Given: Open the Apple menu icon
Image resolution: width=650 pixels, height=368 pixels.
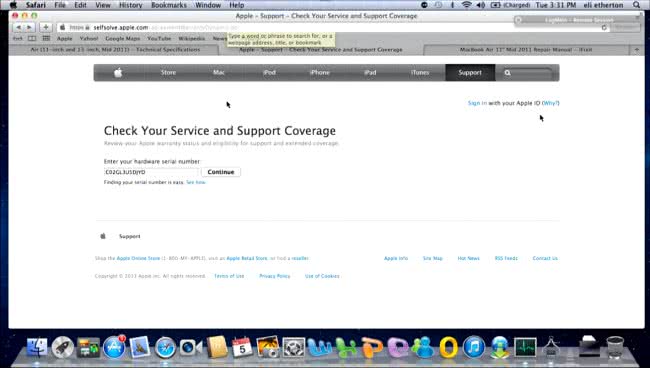Looking at the screenshot, I should click(x=13, y=5).
